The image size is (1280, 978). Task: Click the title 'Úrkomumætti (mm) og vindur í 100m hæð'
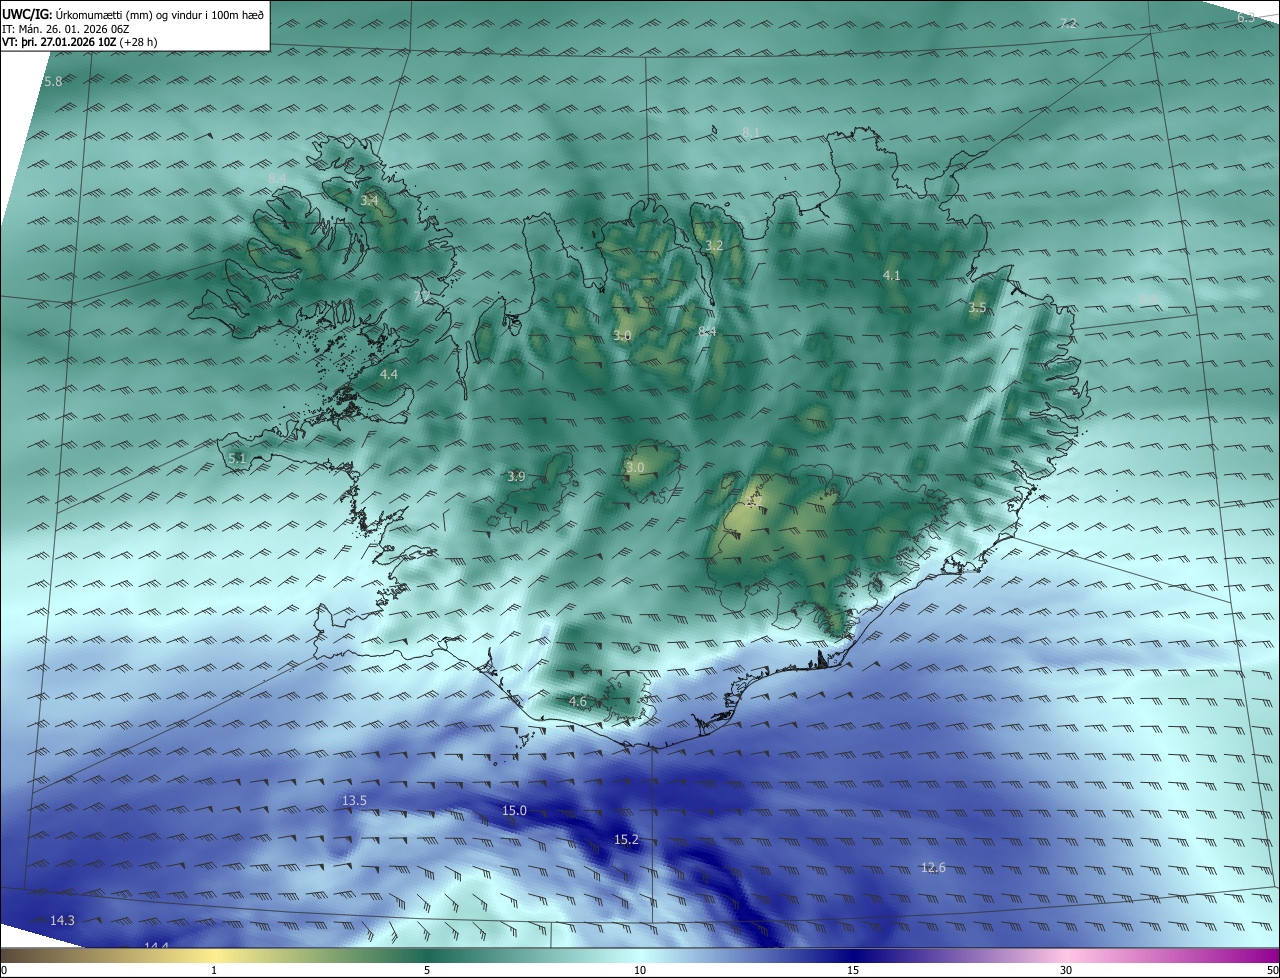tap(158, 13)
